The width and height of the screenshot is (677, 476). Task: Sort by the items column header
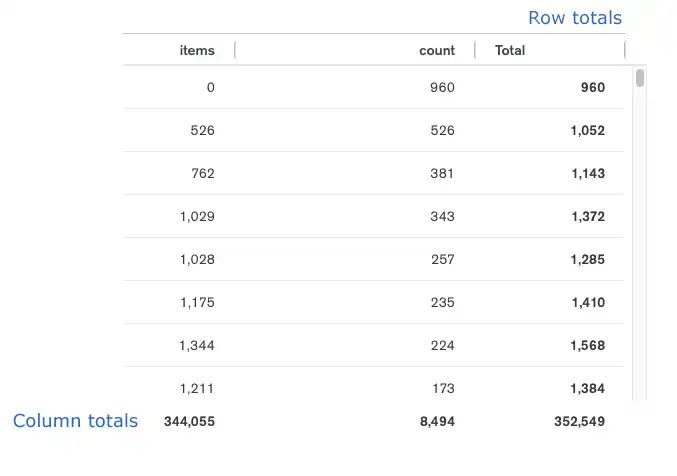click(197, 50)
